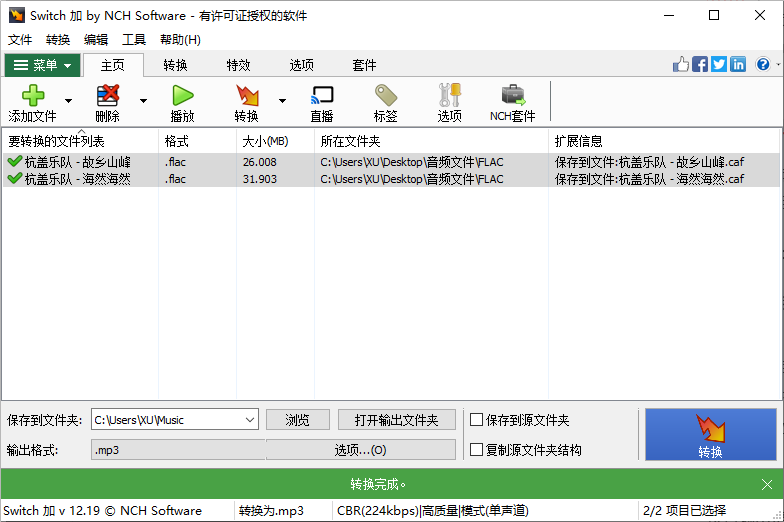Click status bar 2/2 项目已选择
This screenshot has width=784, height=522.
[x=684, y=510]
